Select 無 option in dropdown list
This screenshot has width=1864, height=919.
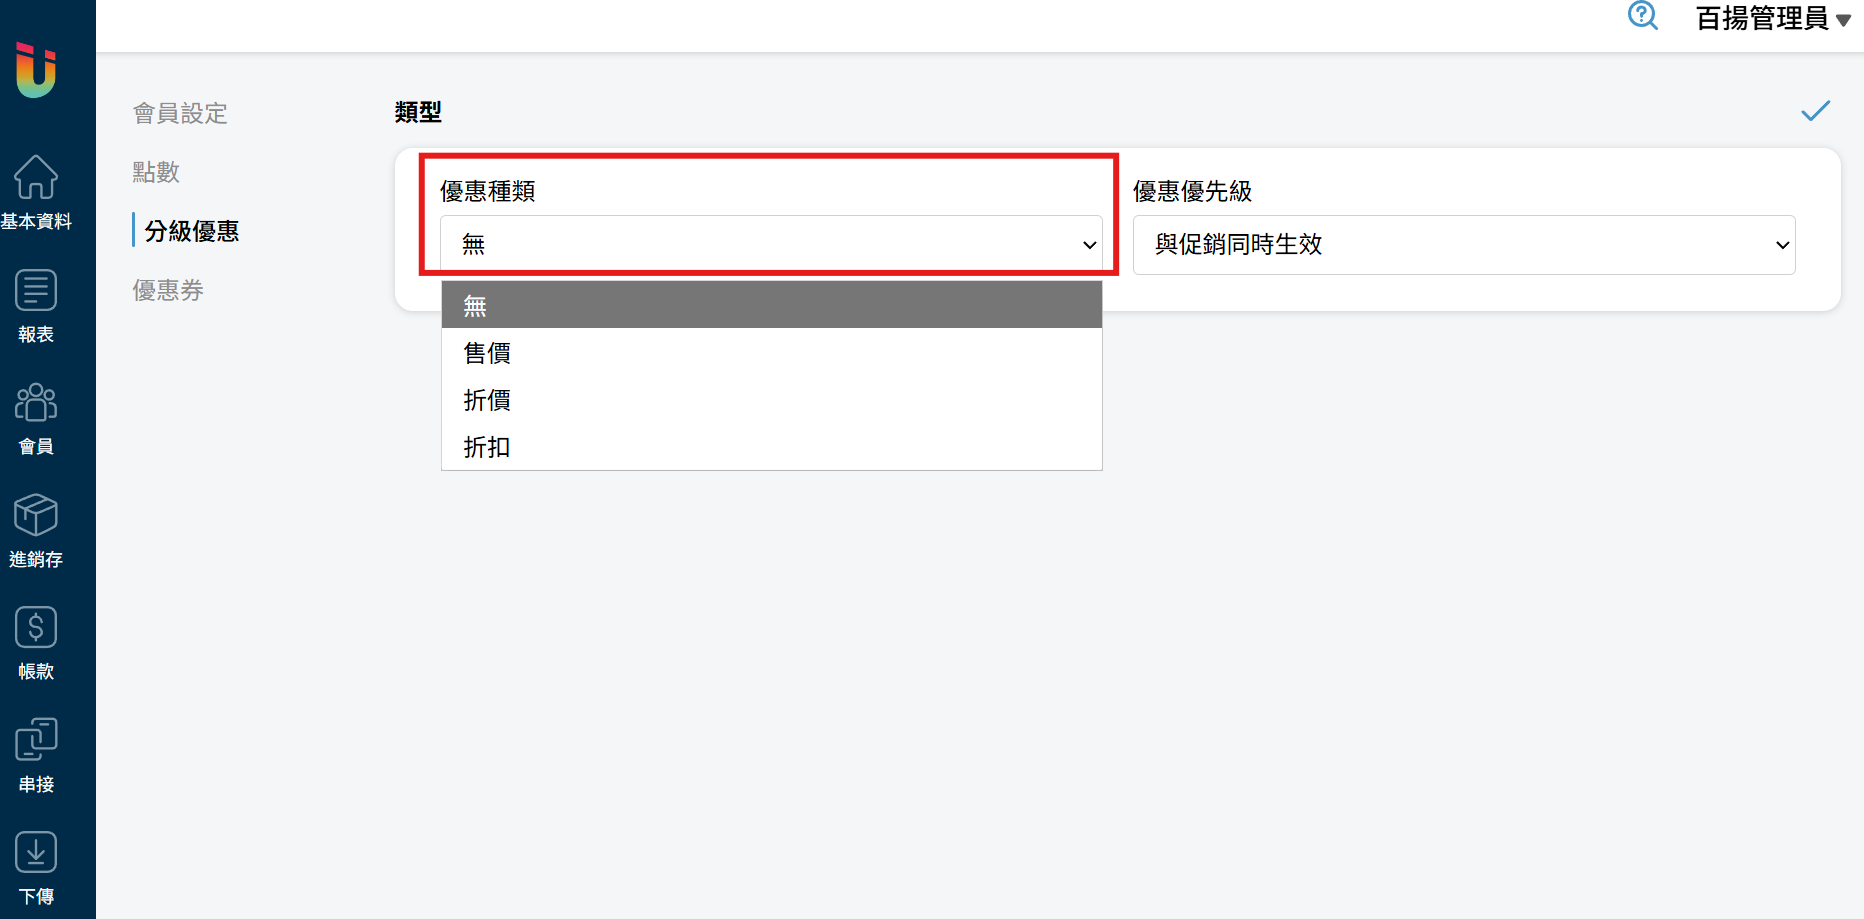click(x=770, y=305)
